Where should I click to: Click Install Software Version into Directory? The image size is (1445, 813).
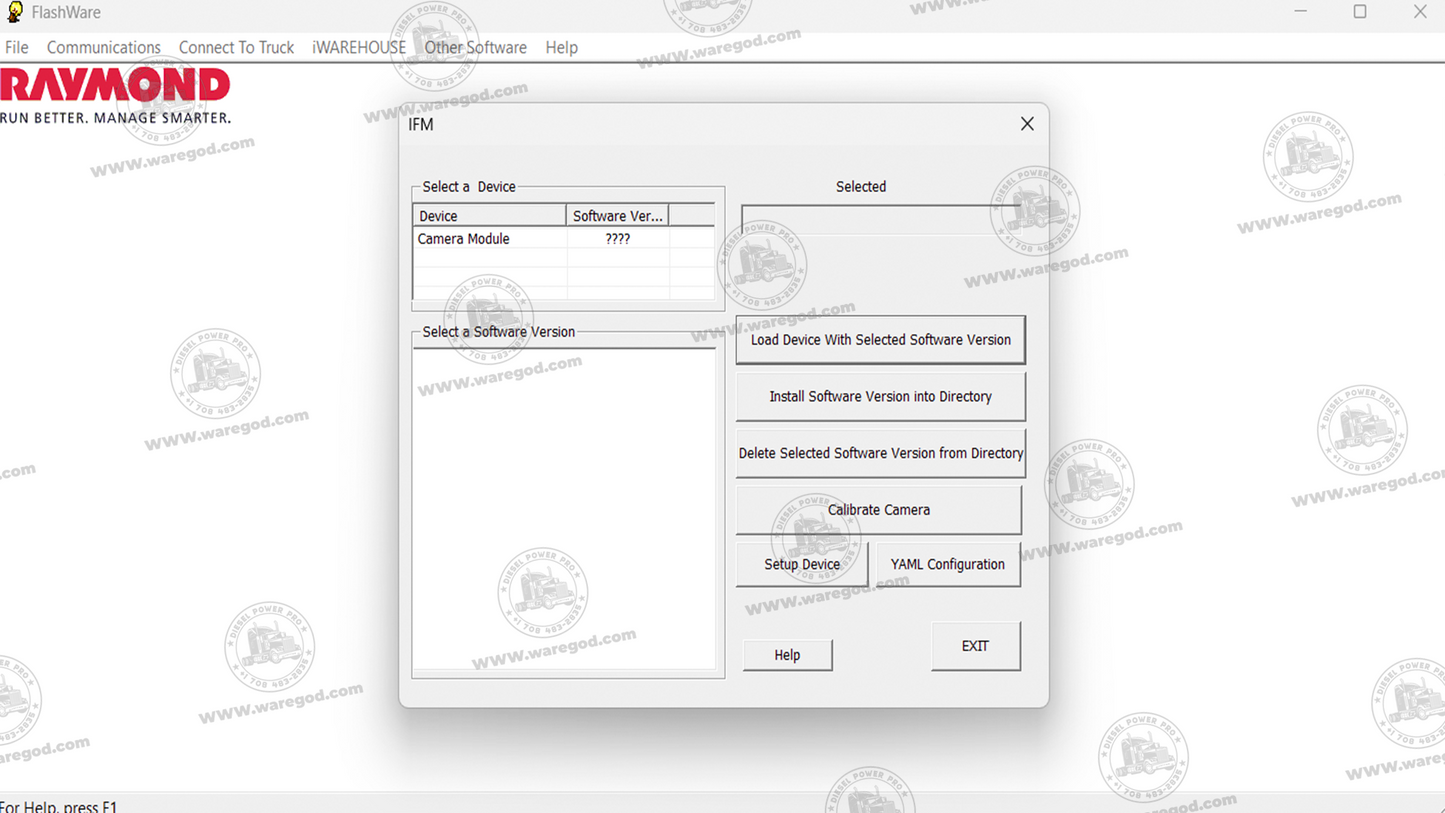[880, 397]
